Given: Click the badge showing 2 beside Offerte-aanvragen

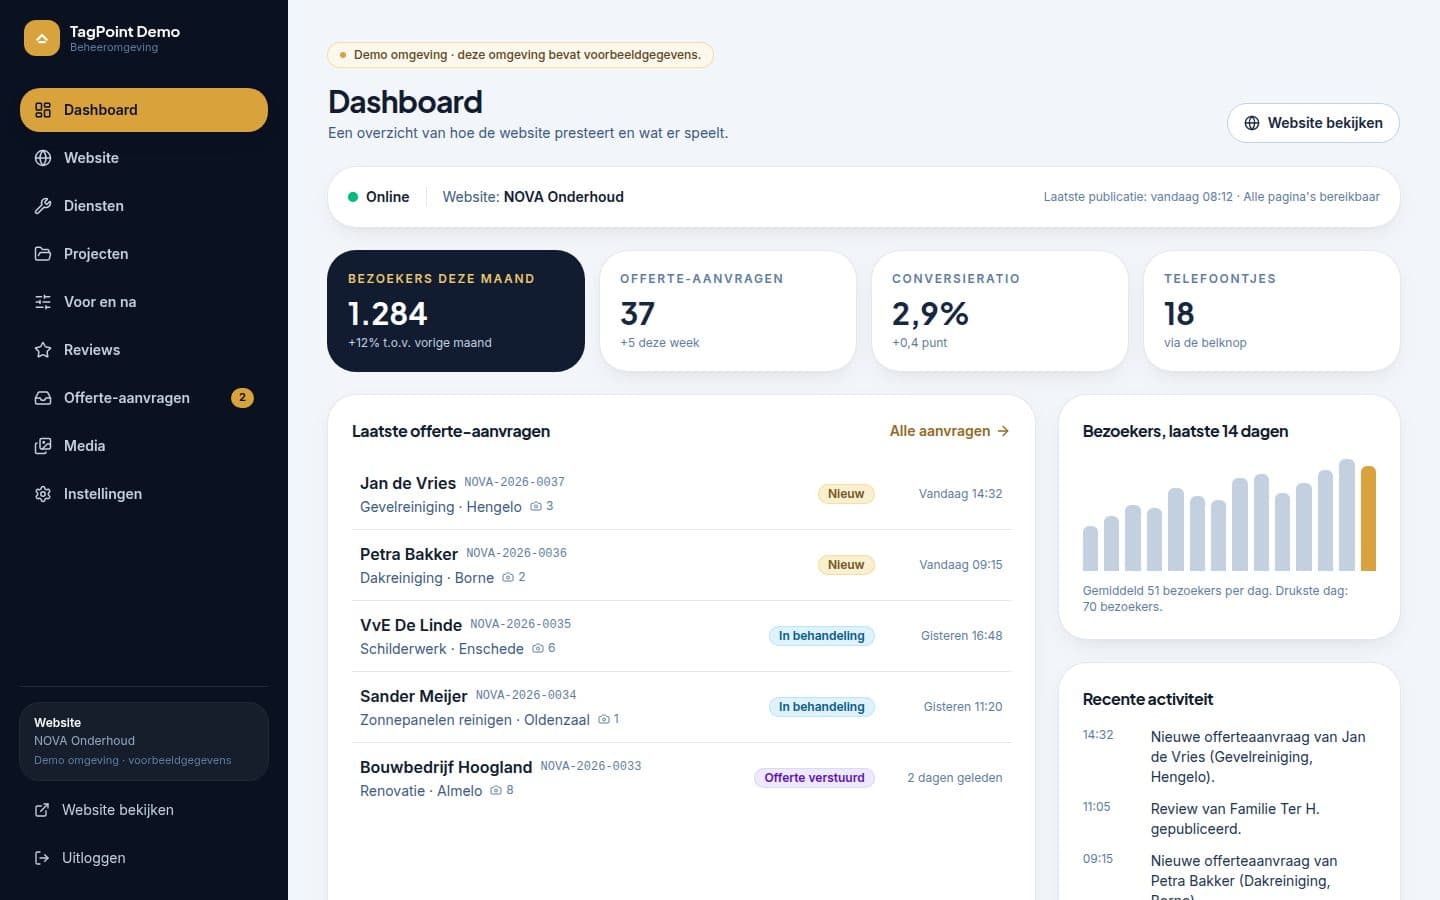Looking at the screenshot, I should [x=242, y=398].
